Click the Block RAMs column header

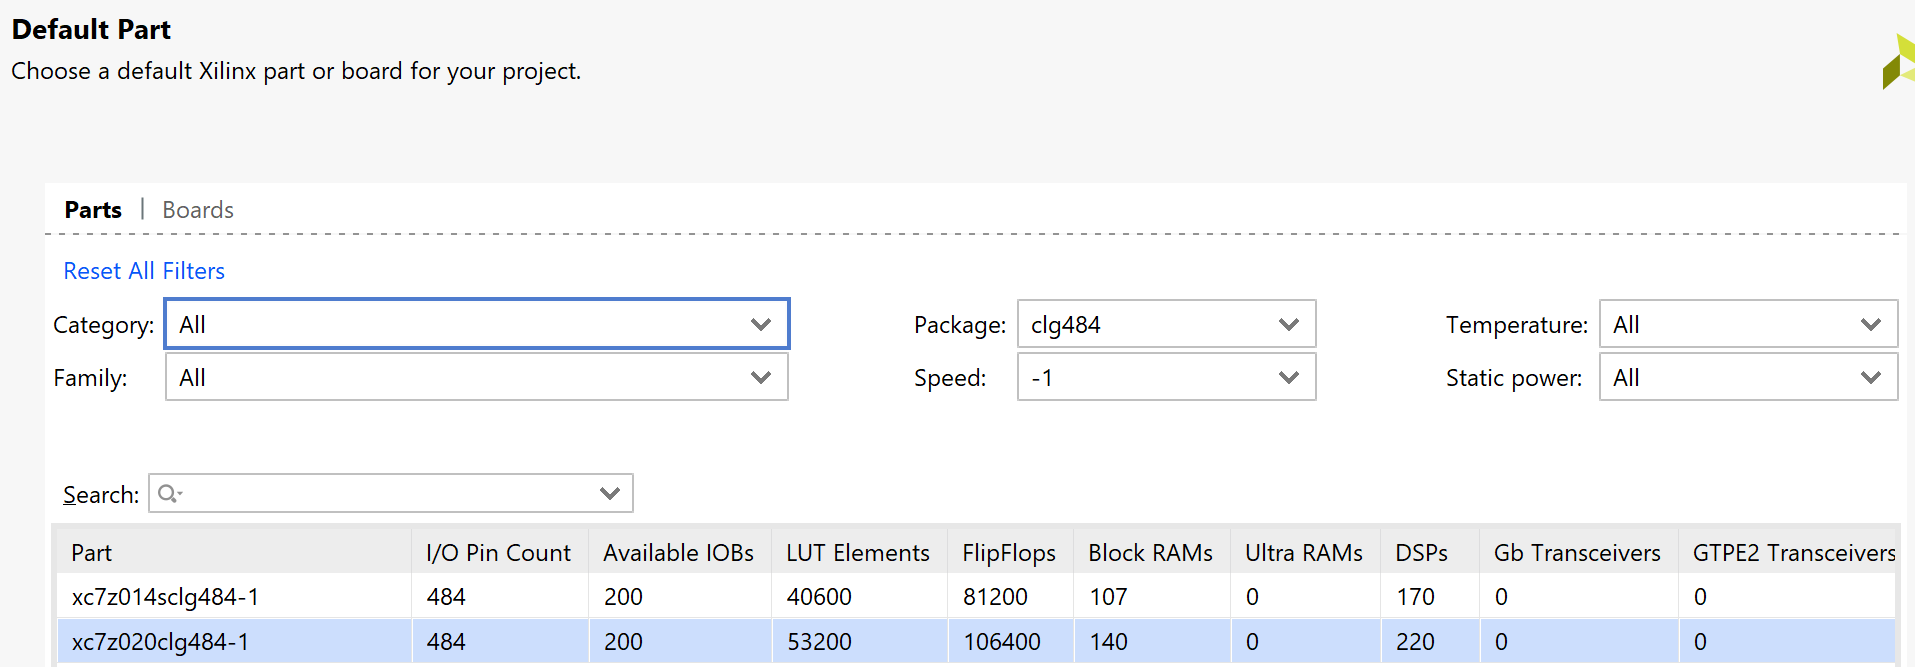1150,553
